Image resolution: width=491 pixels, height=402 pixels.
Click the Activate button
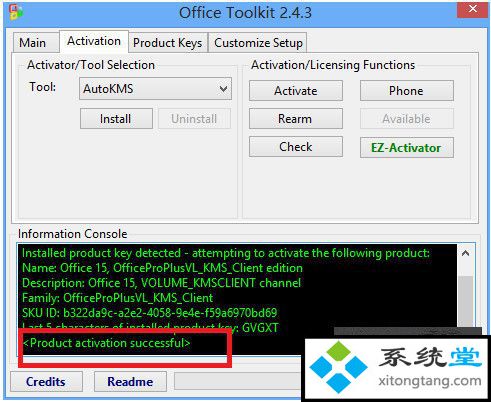296,91
